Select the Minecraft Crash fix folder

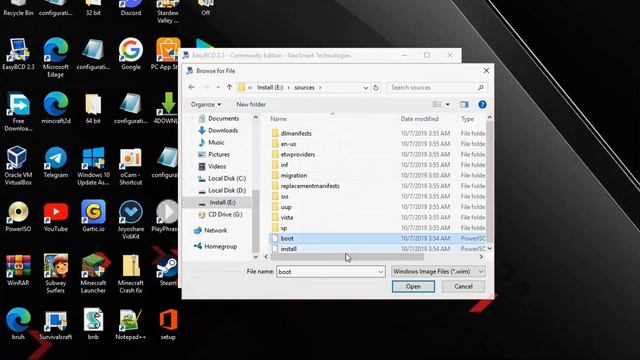coord(131,273)
